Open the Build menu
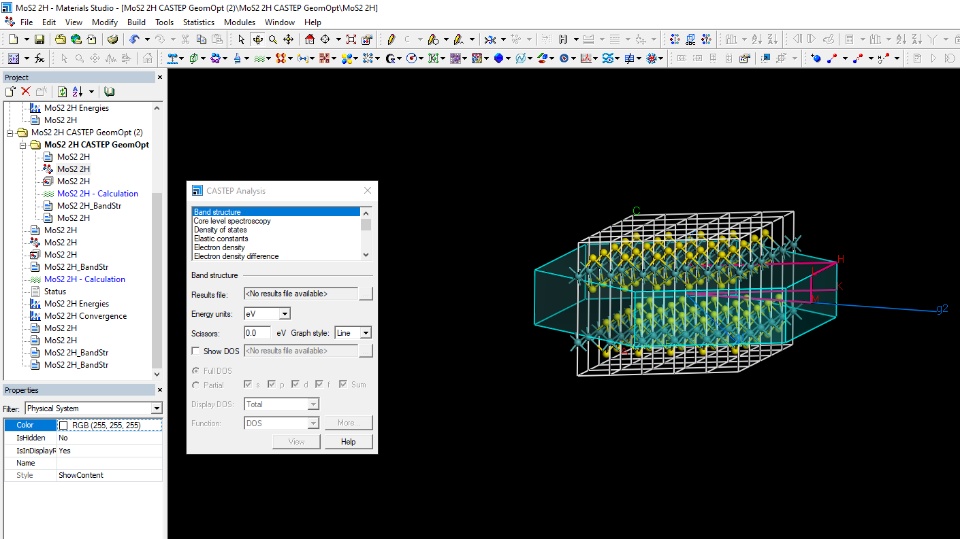This screenshot has width=960, height=539. click(x=136, y=22)
